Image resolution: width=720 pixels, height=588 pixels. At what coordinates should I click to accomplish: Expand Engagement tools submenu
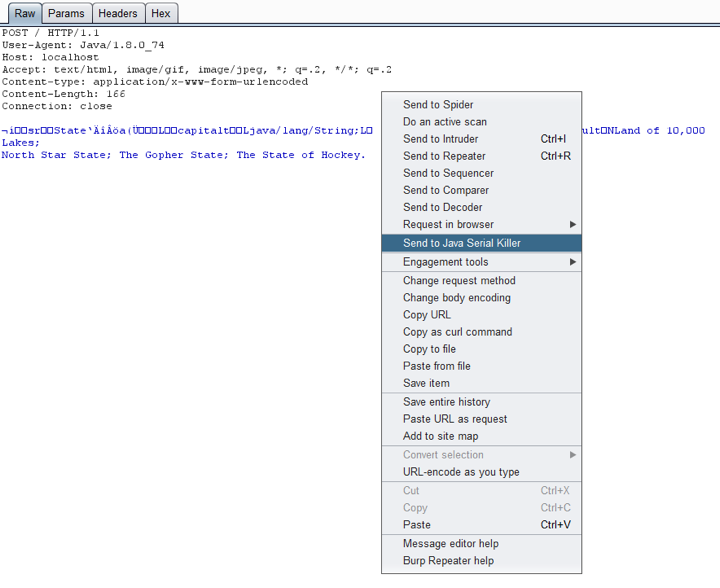pos(446,262)
